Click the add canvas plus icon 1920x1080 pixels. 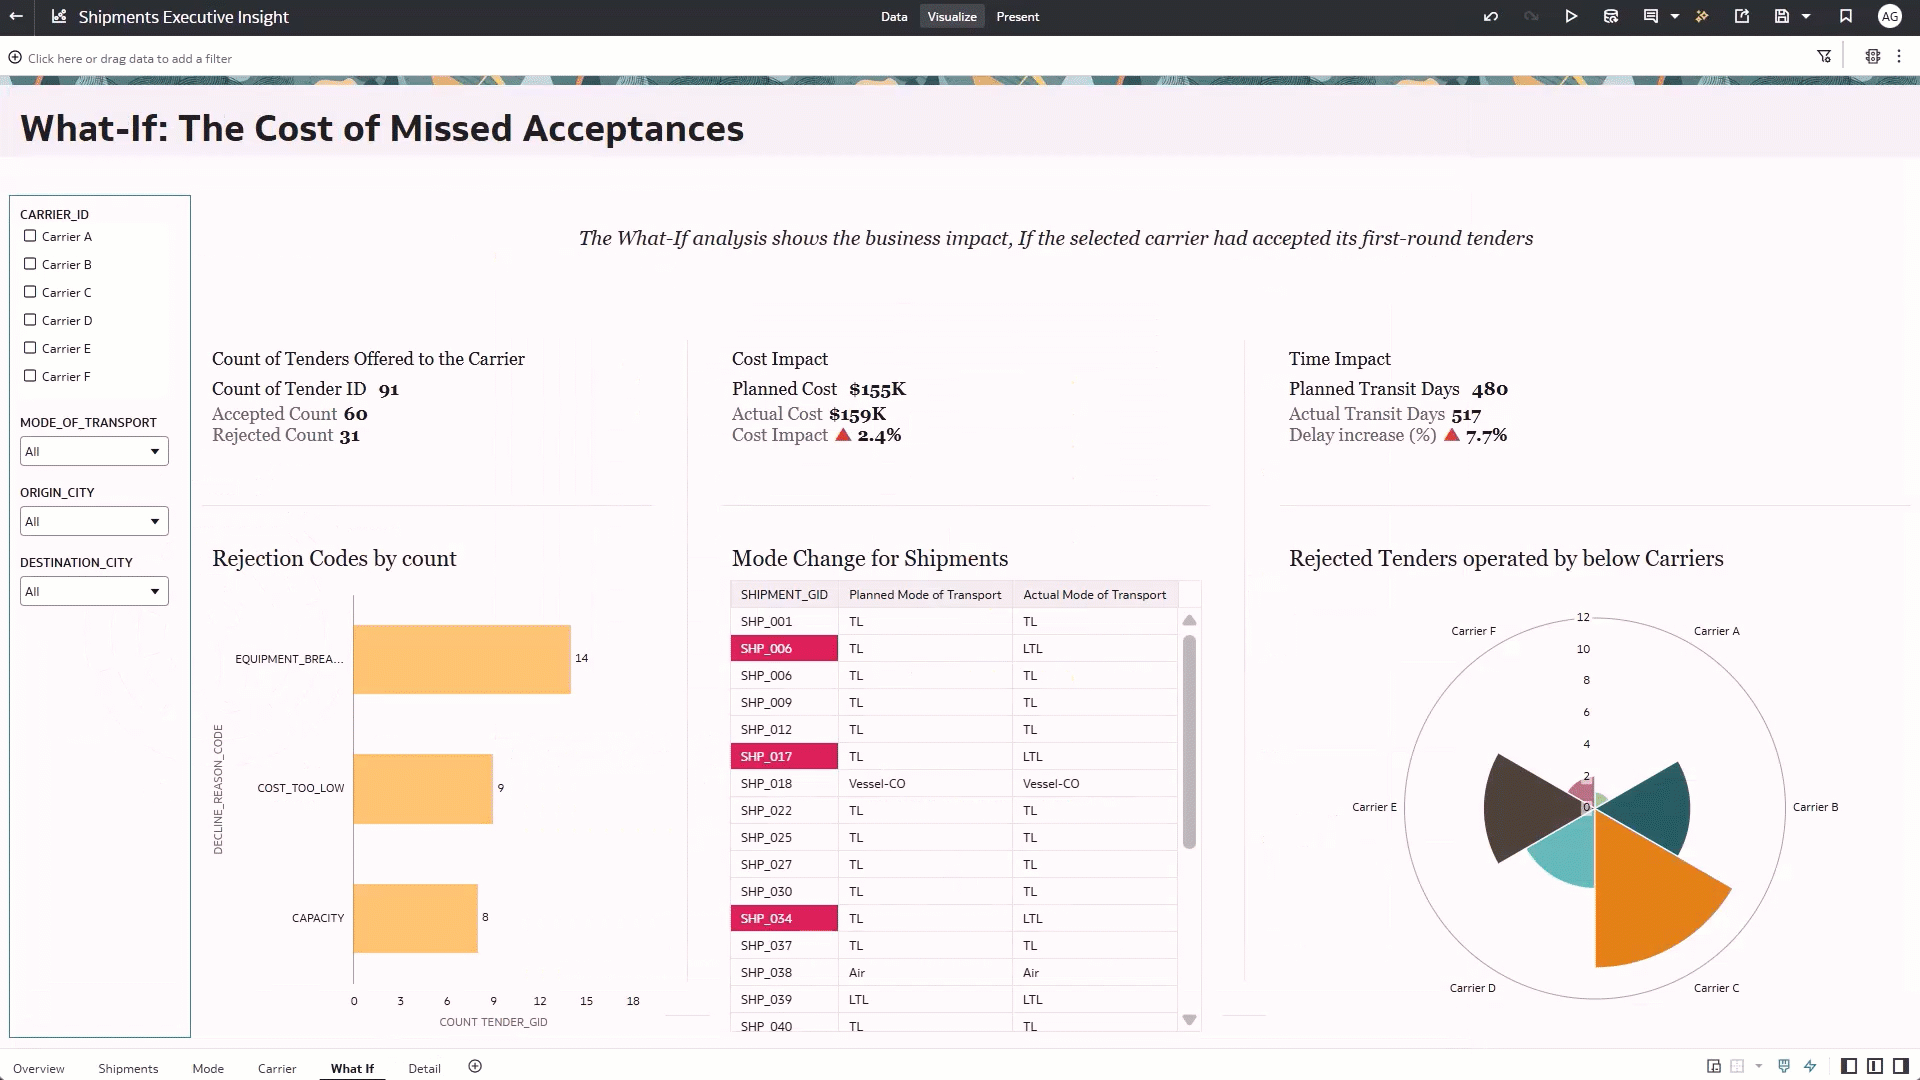tap(475, 1067)
